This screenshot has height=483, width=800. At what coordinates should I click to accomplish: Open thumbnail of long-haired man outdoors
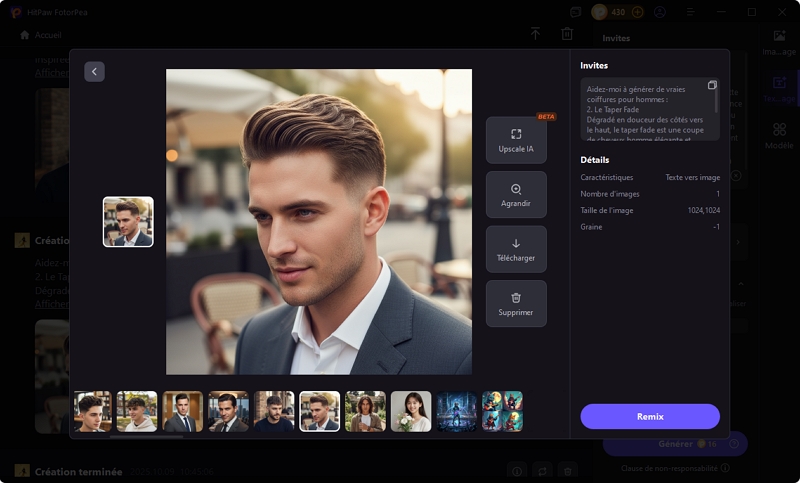tap(365, 412)
